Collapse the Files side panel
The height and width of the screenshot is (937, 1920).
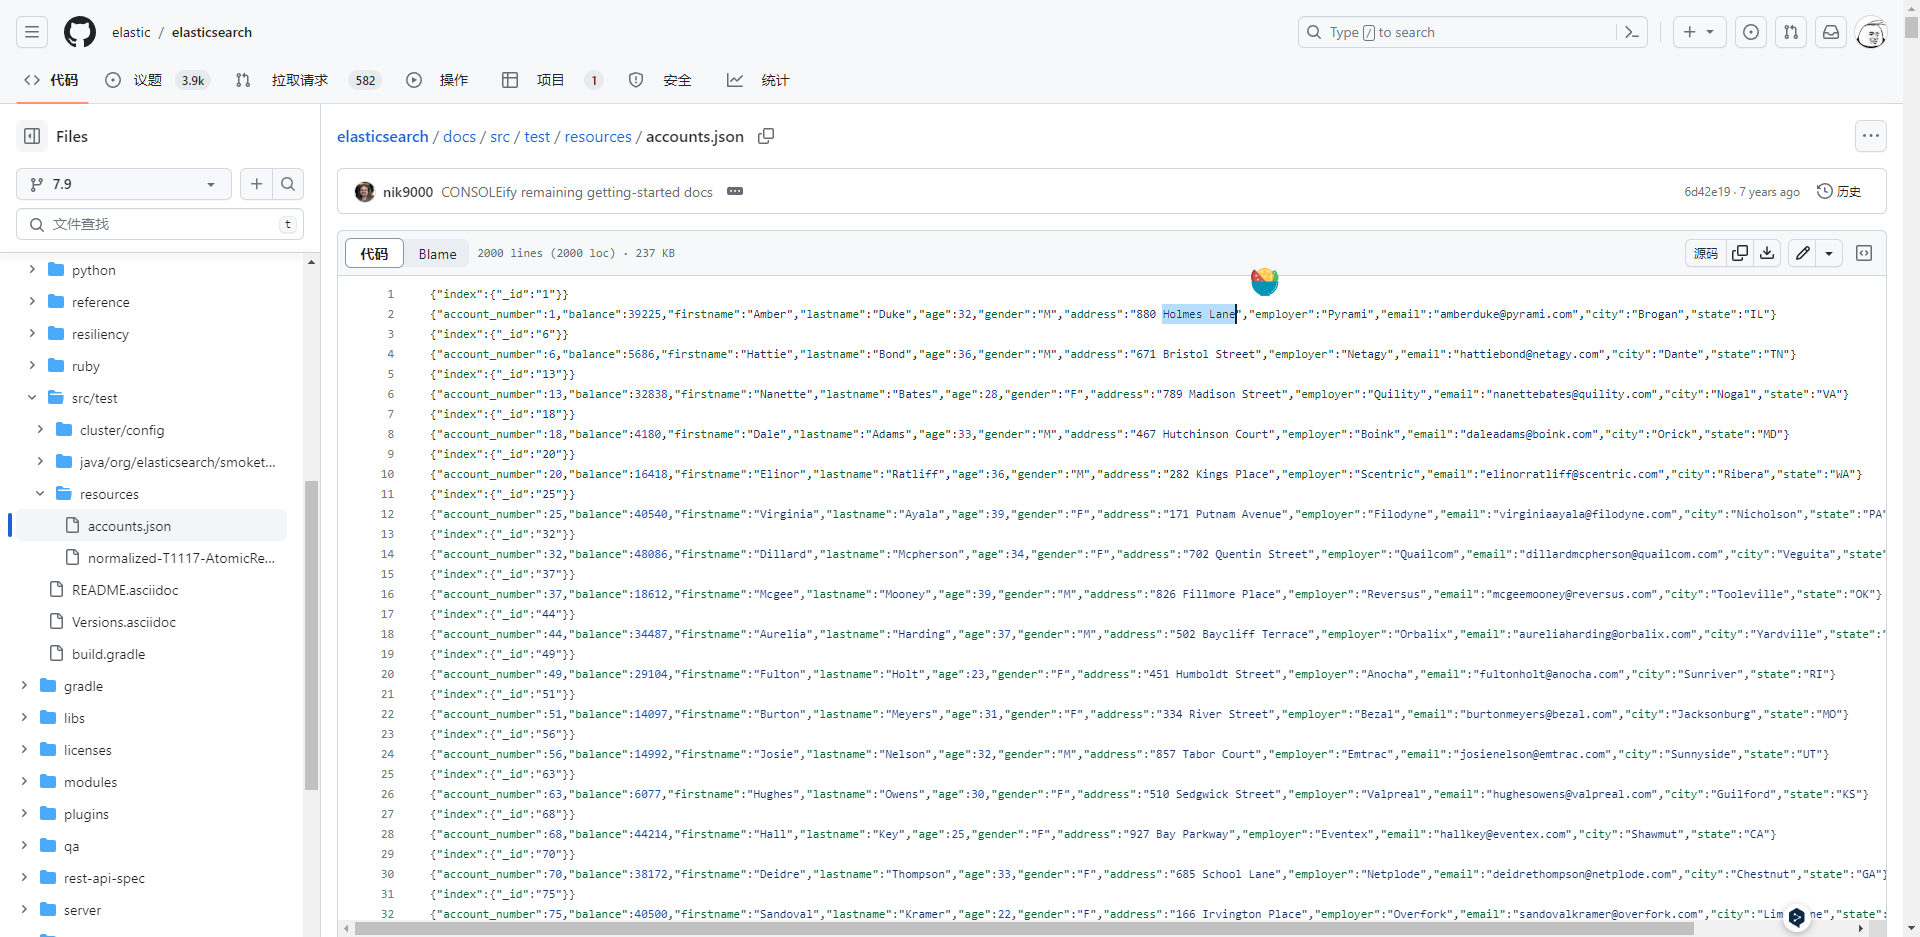click(32, 136)
